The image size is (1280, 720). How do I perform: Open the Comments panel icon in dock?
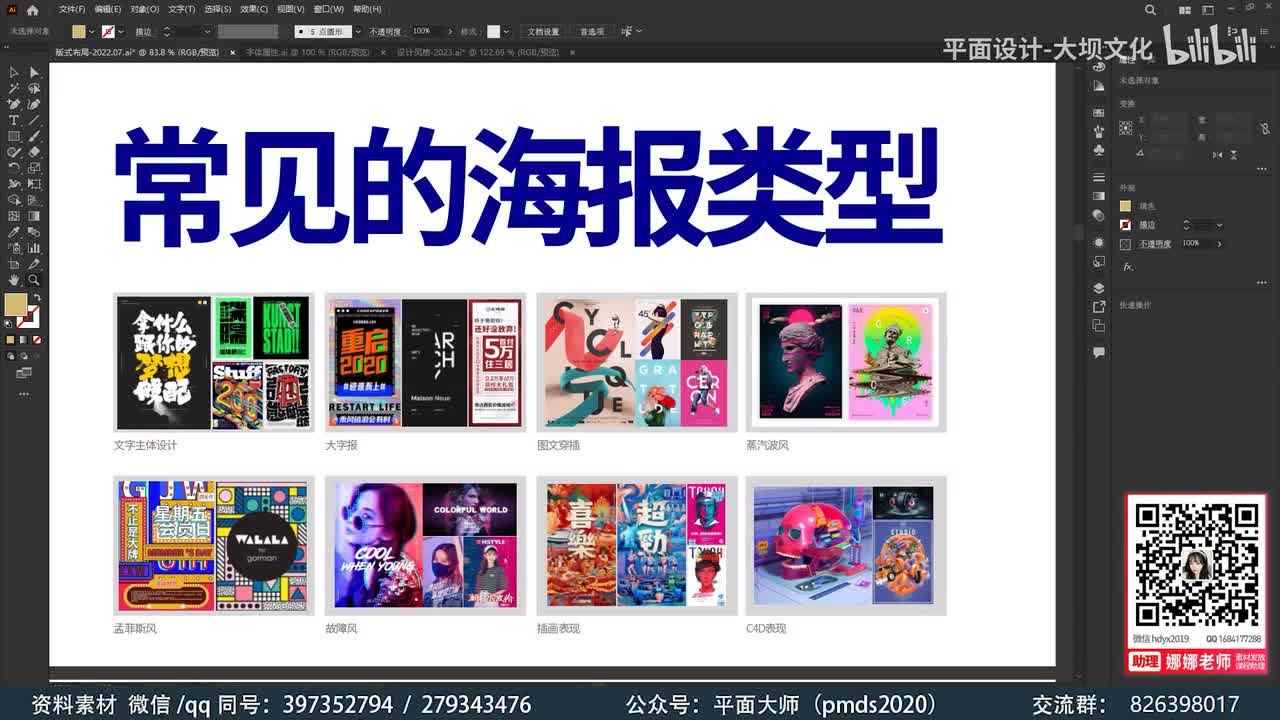click(1099, 353)
